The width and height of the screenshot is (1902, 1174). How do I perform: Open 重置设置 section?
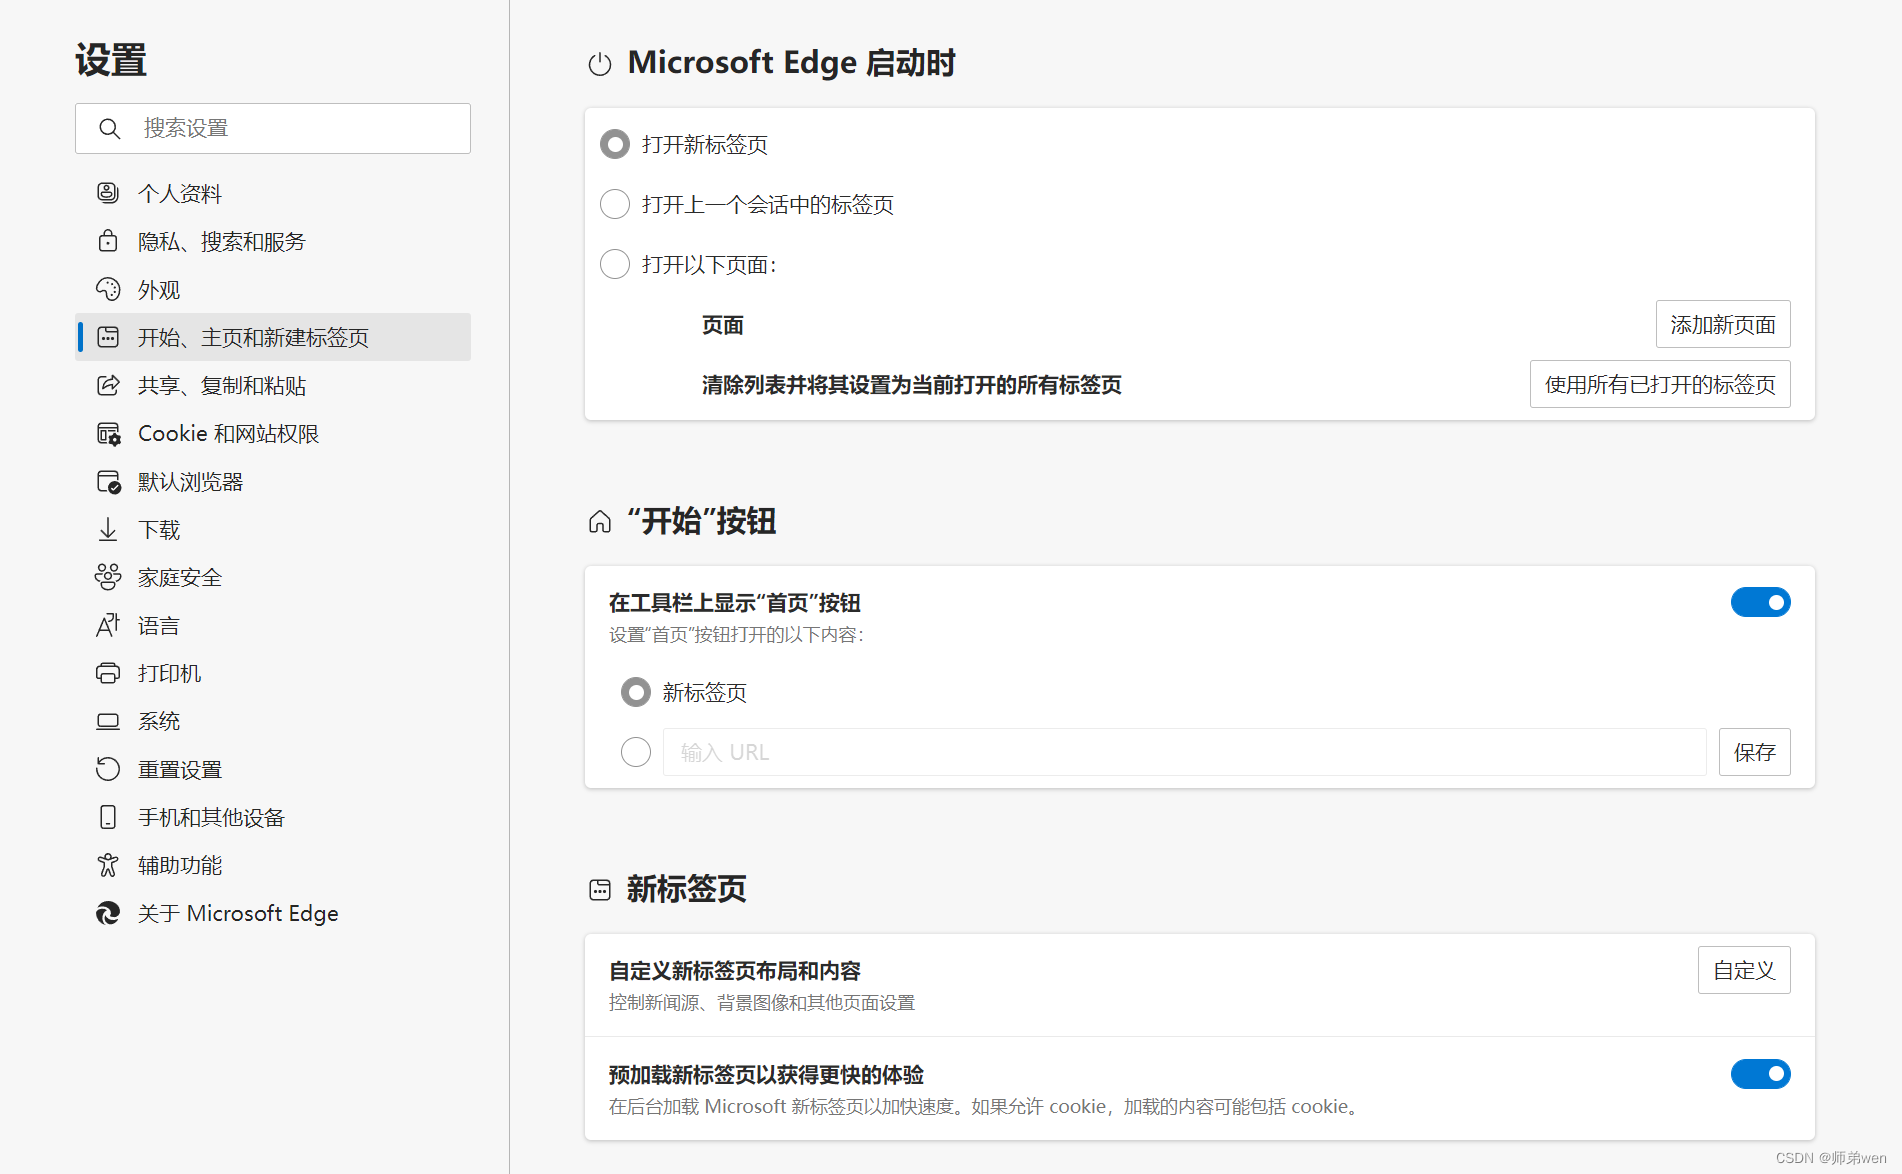pyautogui.click(x=273, y=769)
